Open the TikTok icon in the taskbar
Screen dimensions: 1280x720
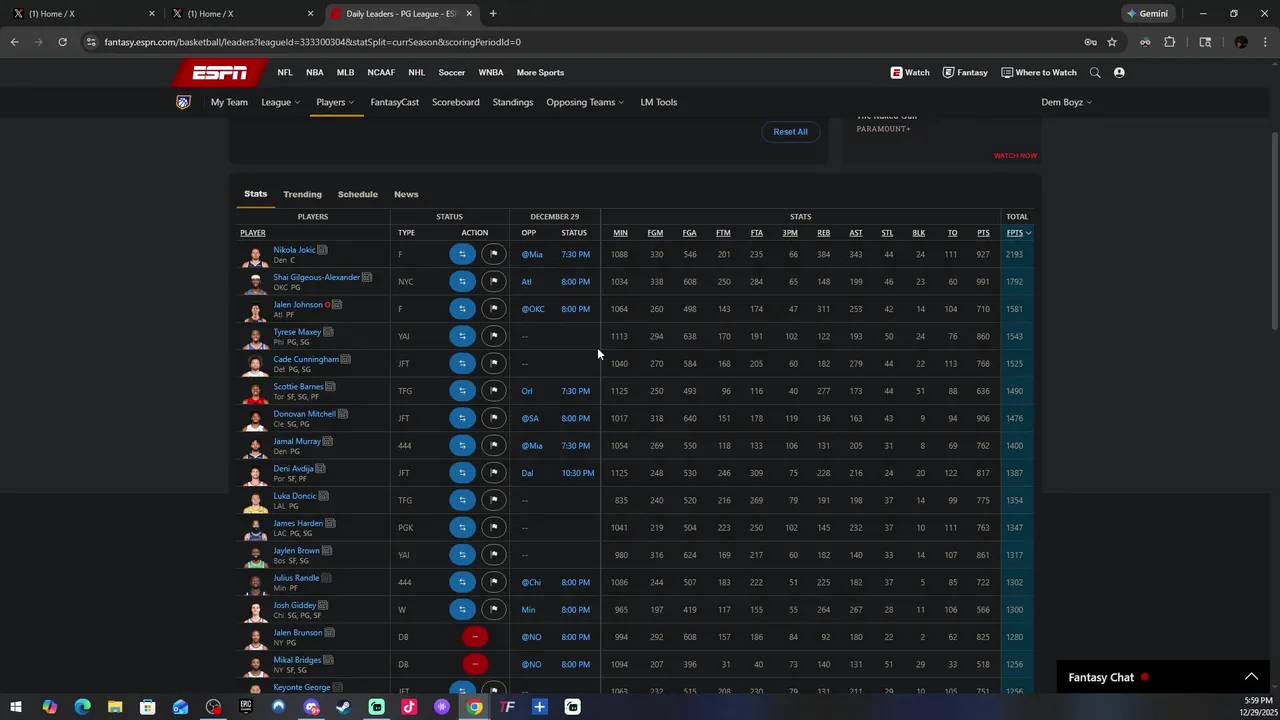409,707
